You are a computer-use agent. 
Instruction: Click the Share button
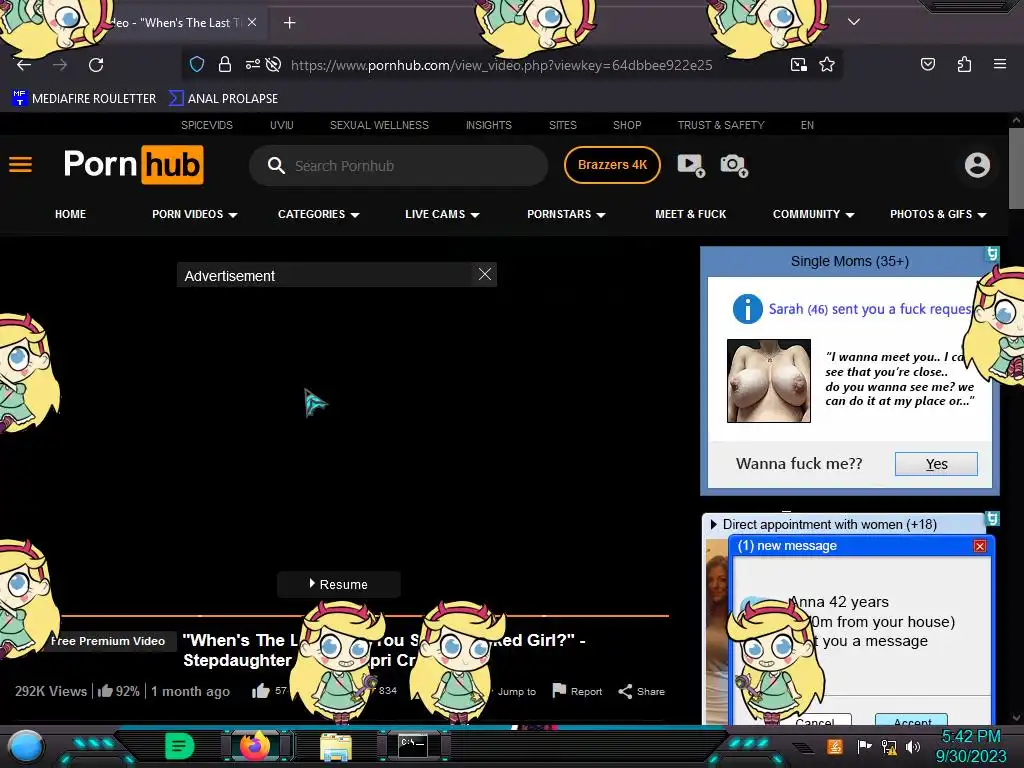641,691
